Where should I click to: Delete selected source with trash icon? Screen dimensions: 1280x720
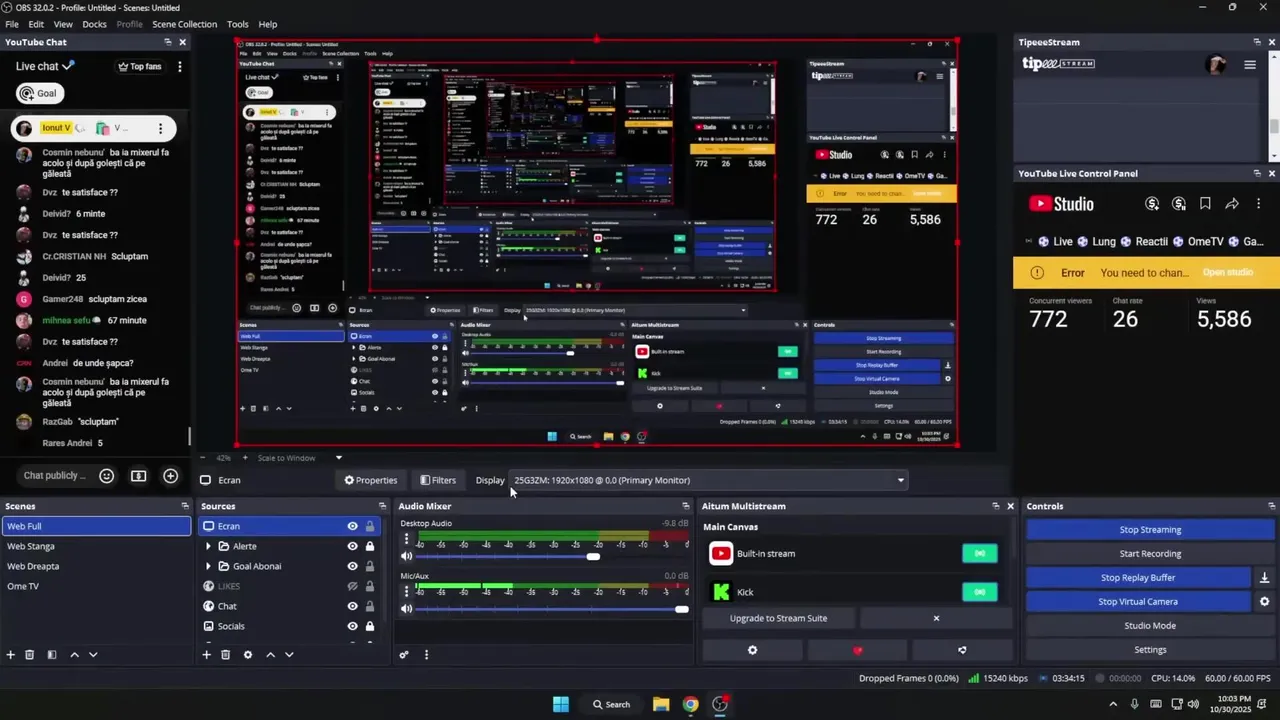click(226, 655)
